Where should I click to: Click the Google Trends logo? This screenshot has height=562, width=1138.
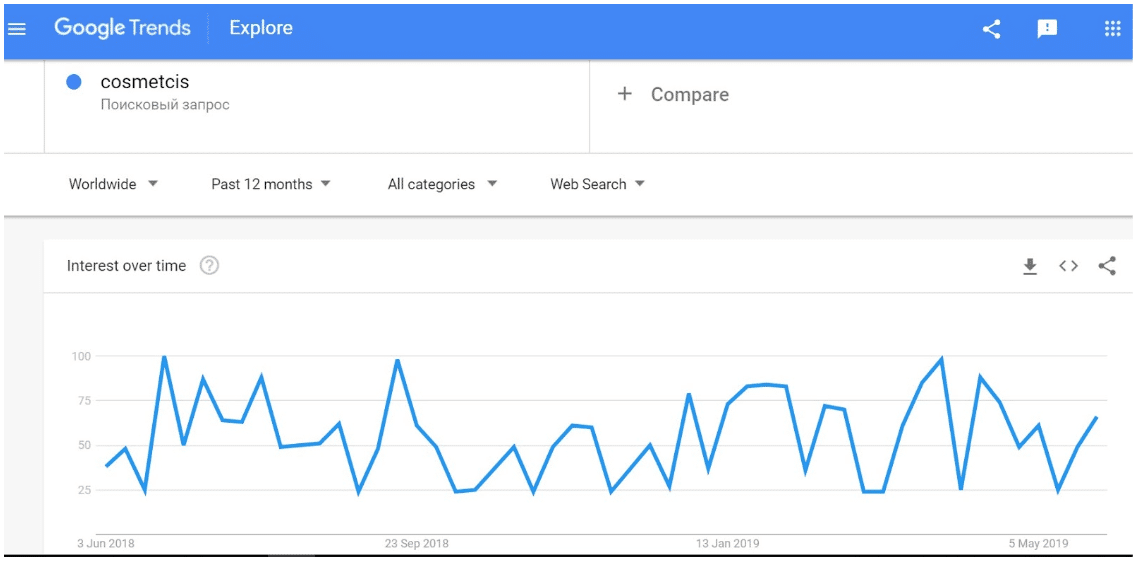[x=122, y=28]
